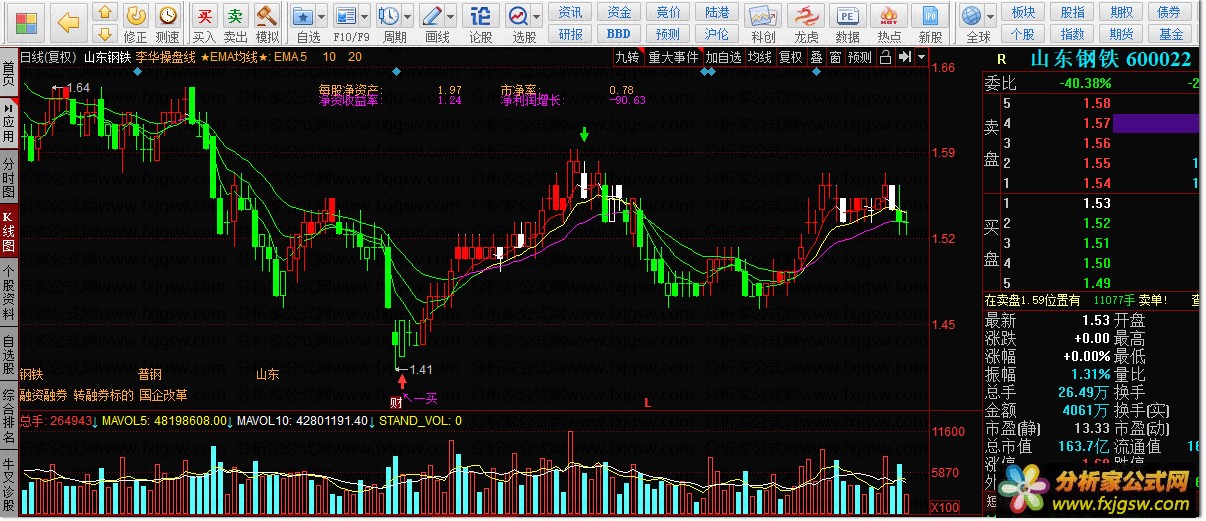The width and height of the screenshot is (1206, 521).
Task: Click the 李华操盘线 indicator name
Action: click(x=165, y=57)
